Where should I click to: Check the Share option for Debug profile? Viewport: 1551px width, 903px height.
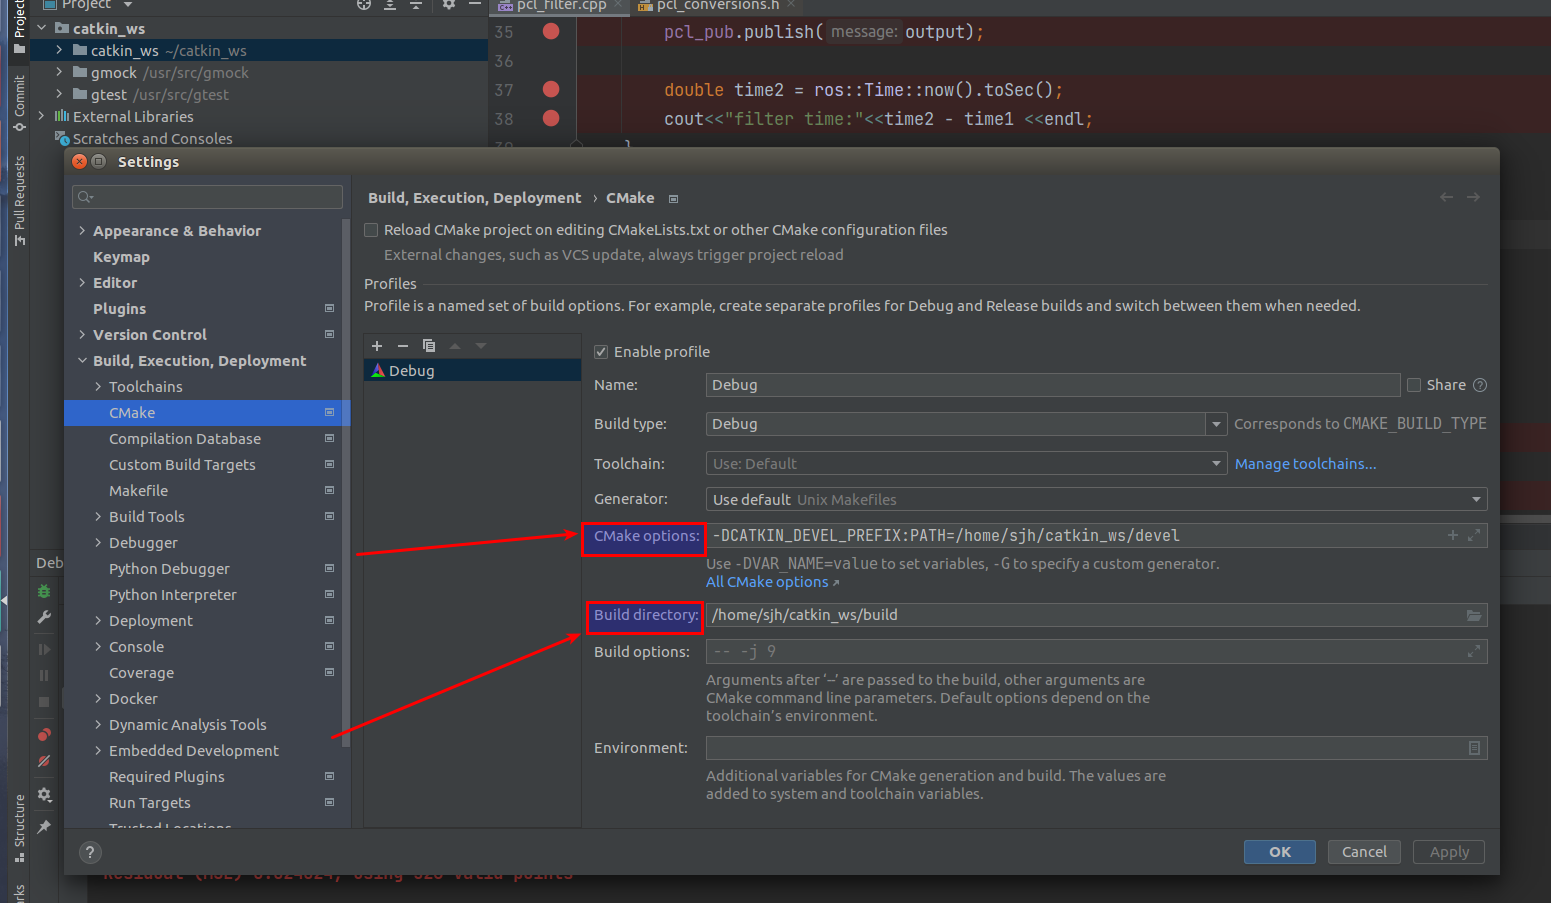[x=1414, y=384]
